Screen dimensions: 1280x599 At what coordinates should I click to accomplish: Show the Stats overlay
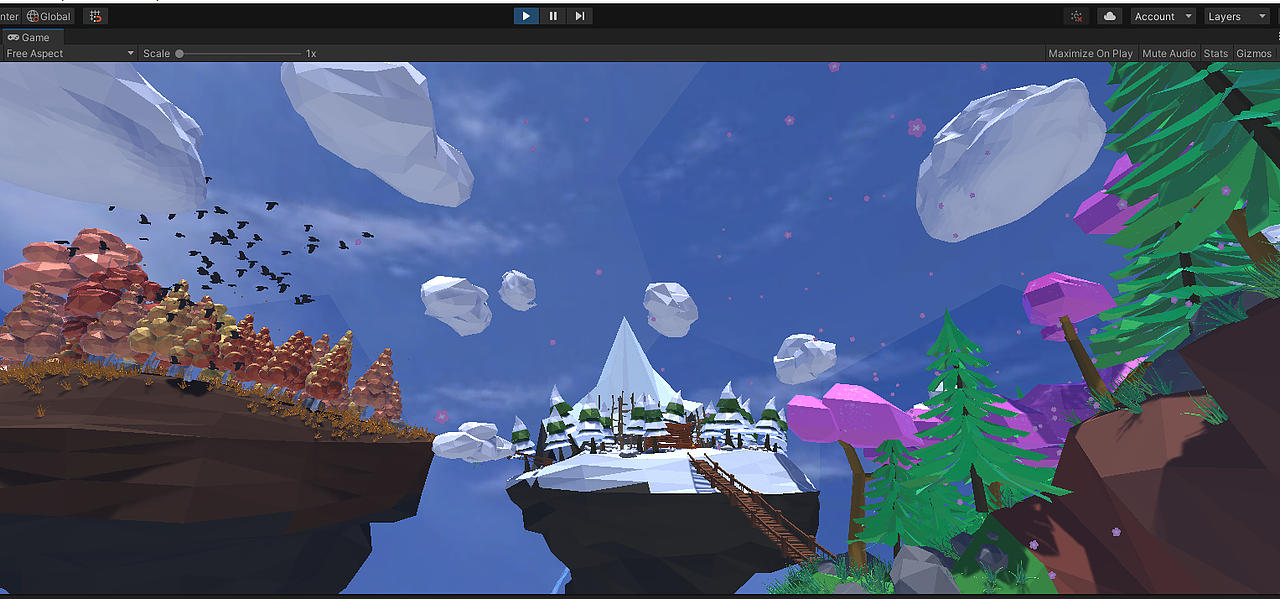click(x=1216, y=53)
